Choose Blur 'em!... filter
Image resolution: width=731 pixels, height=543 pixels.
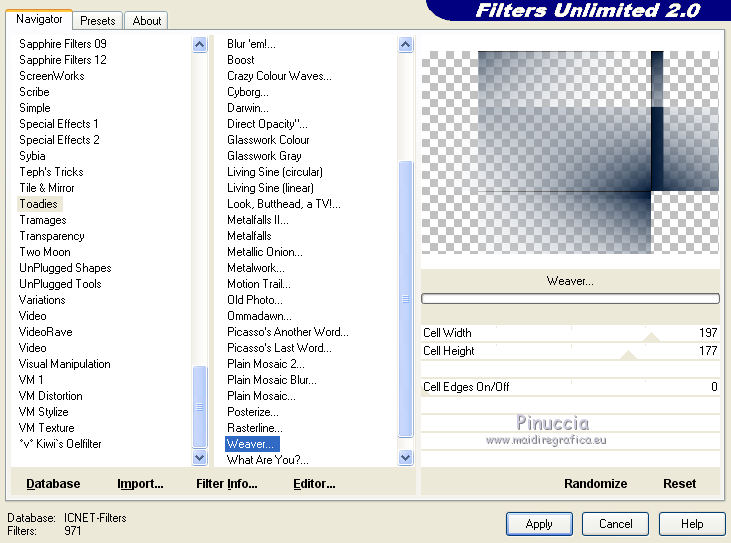[x=251, y=44]
